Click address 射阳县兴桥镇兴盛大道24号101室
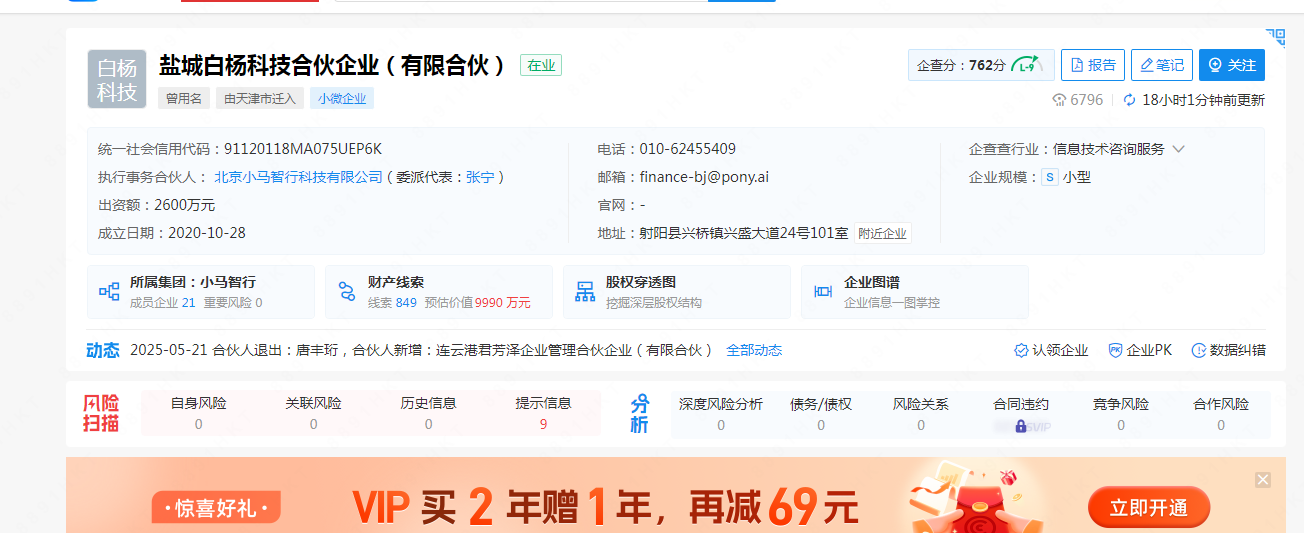 coord(744,233)
